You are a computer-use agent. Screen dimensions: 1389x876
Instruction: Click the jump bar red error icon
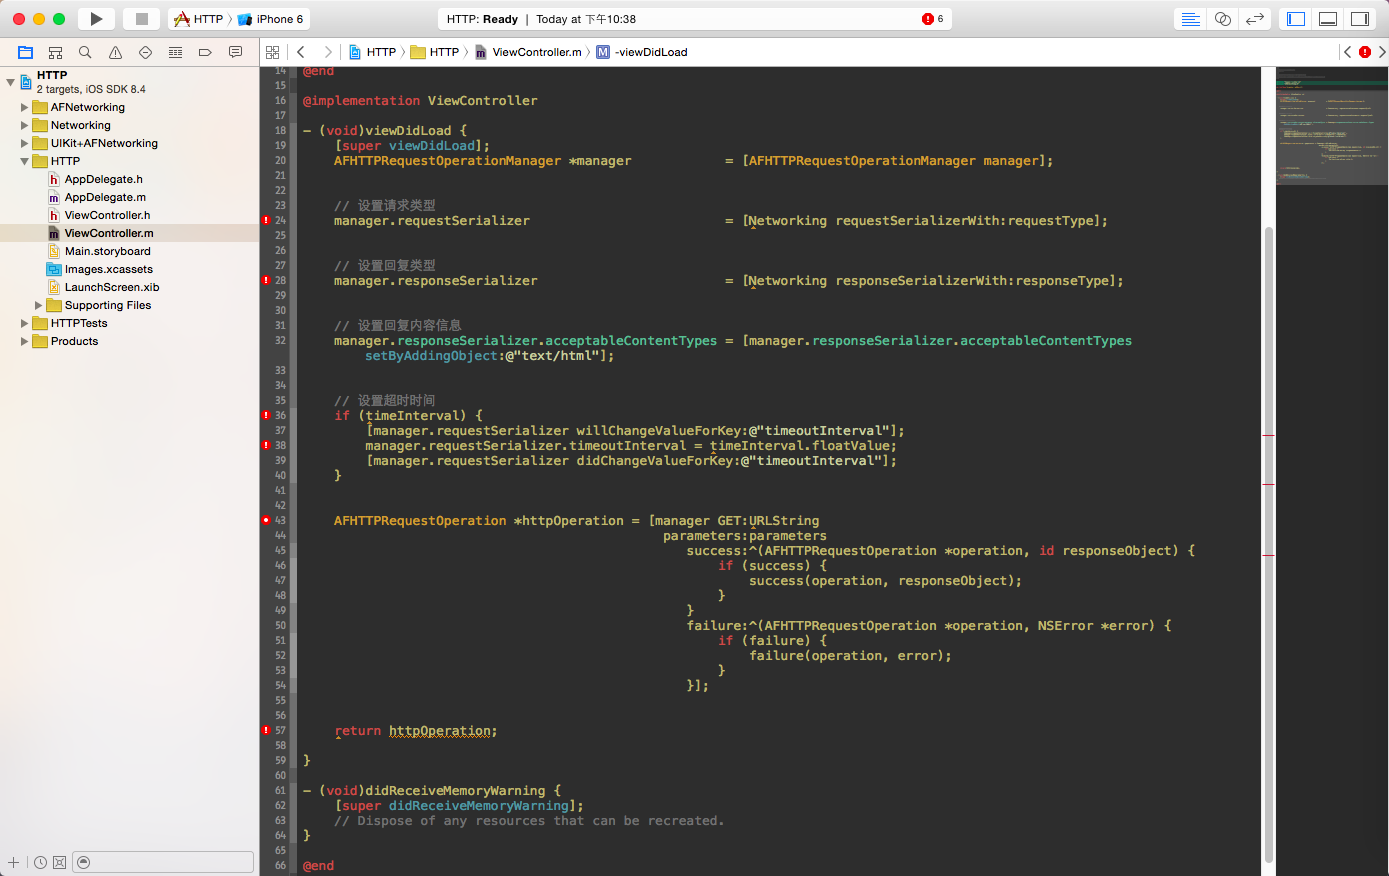coord(1365,52)
